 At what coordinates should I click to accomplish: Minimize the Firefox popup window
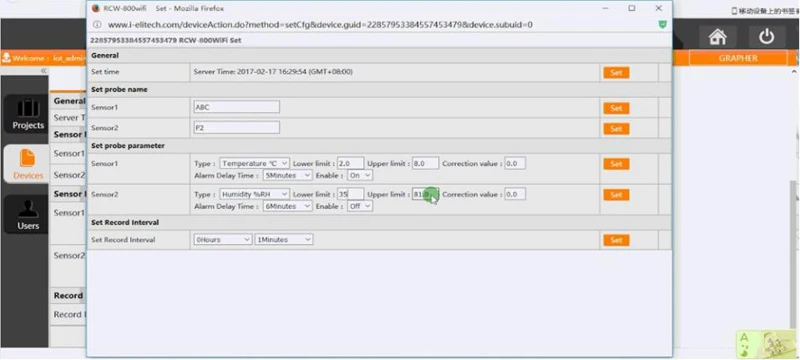click(606, 8)
